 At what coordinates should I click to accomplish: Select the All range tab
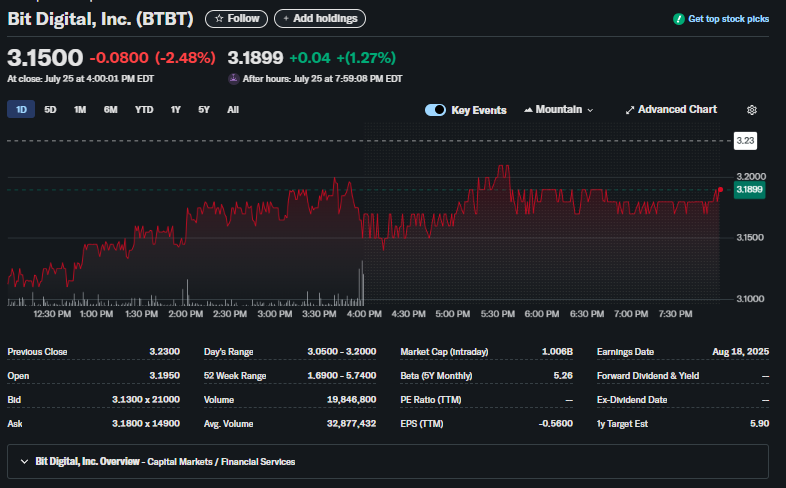tap(233, 109)
